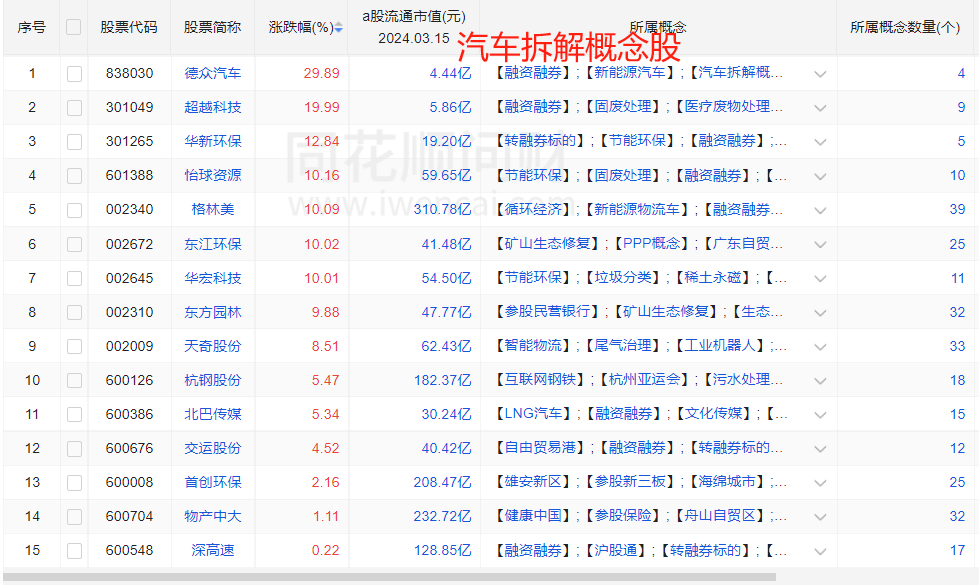Screen dimensions: 979x585
Task: Open the 德众汽车 stock link
Action: tap(211, 72)
